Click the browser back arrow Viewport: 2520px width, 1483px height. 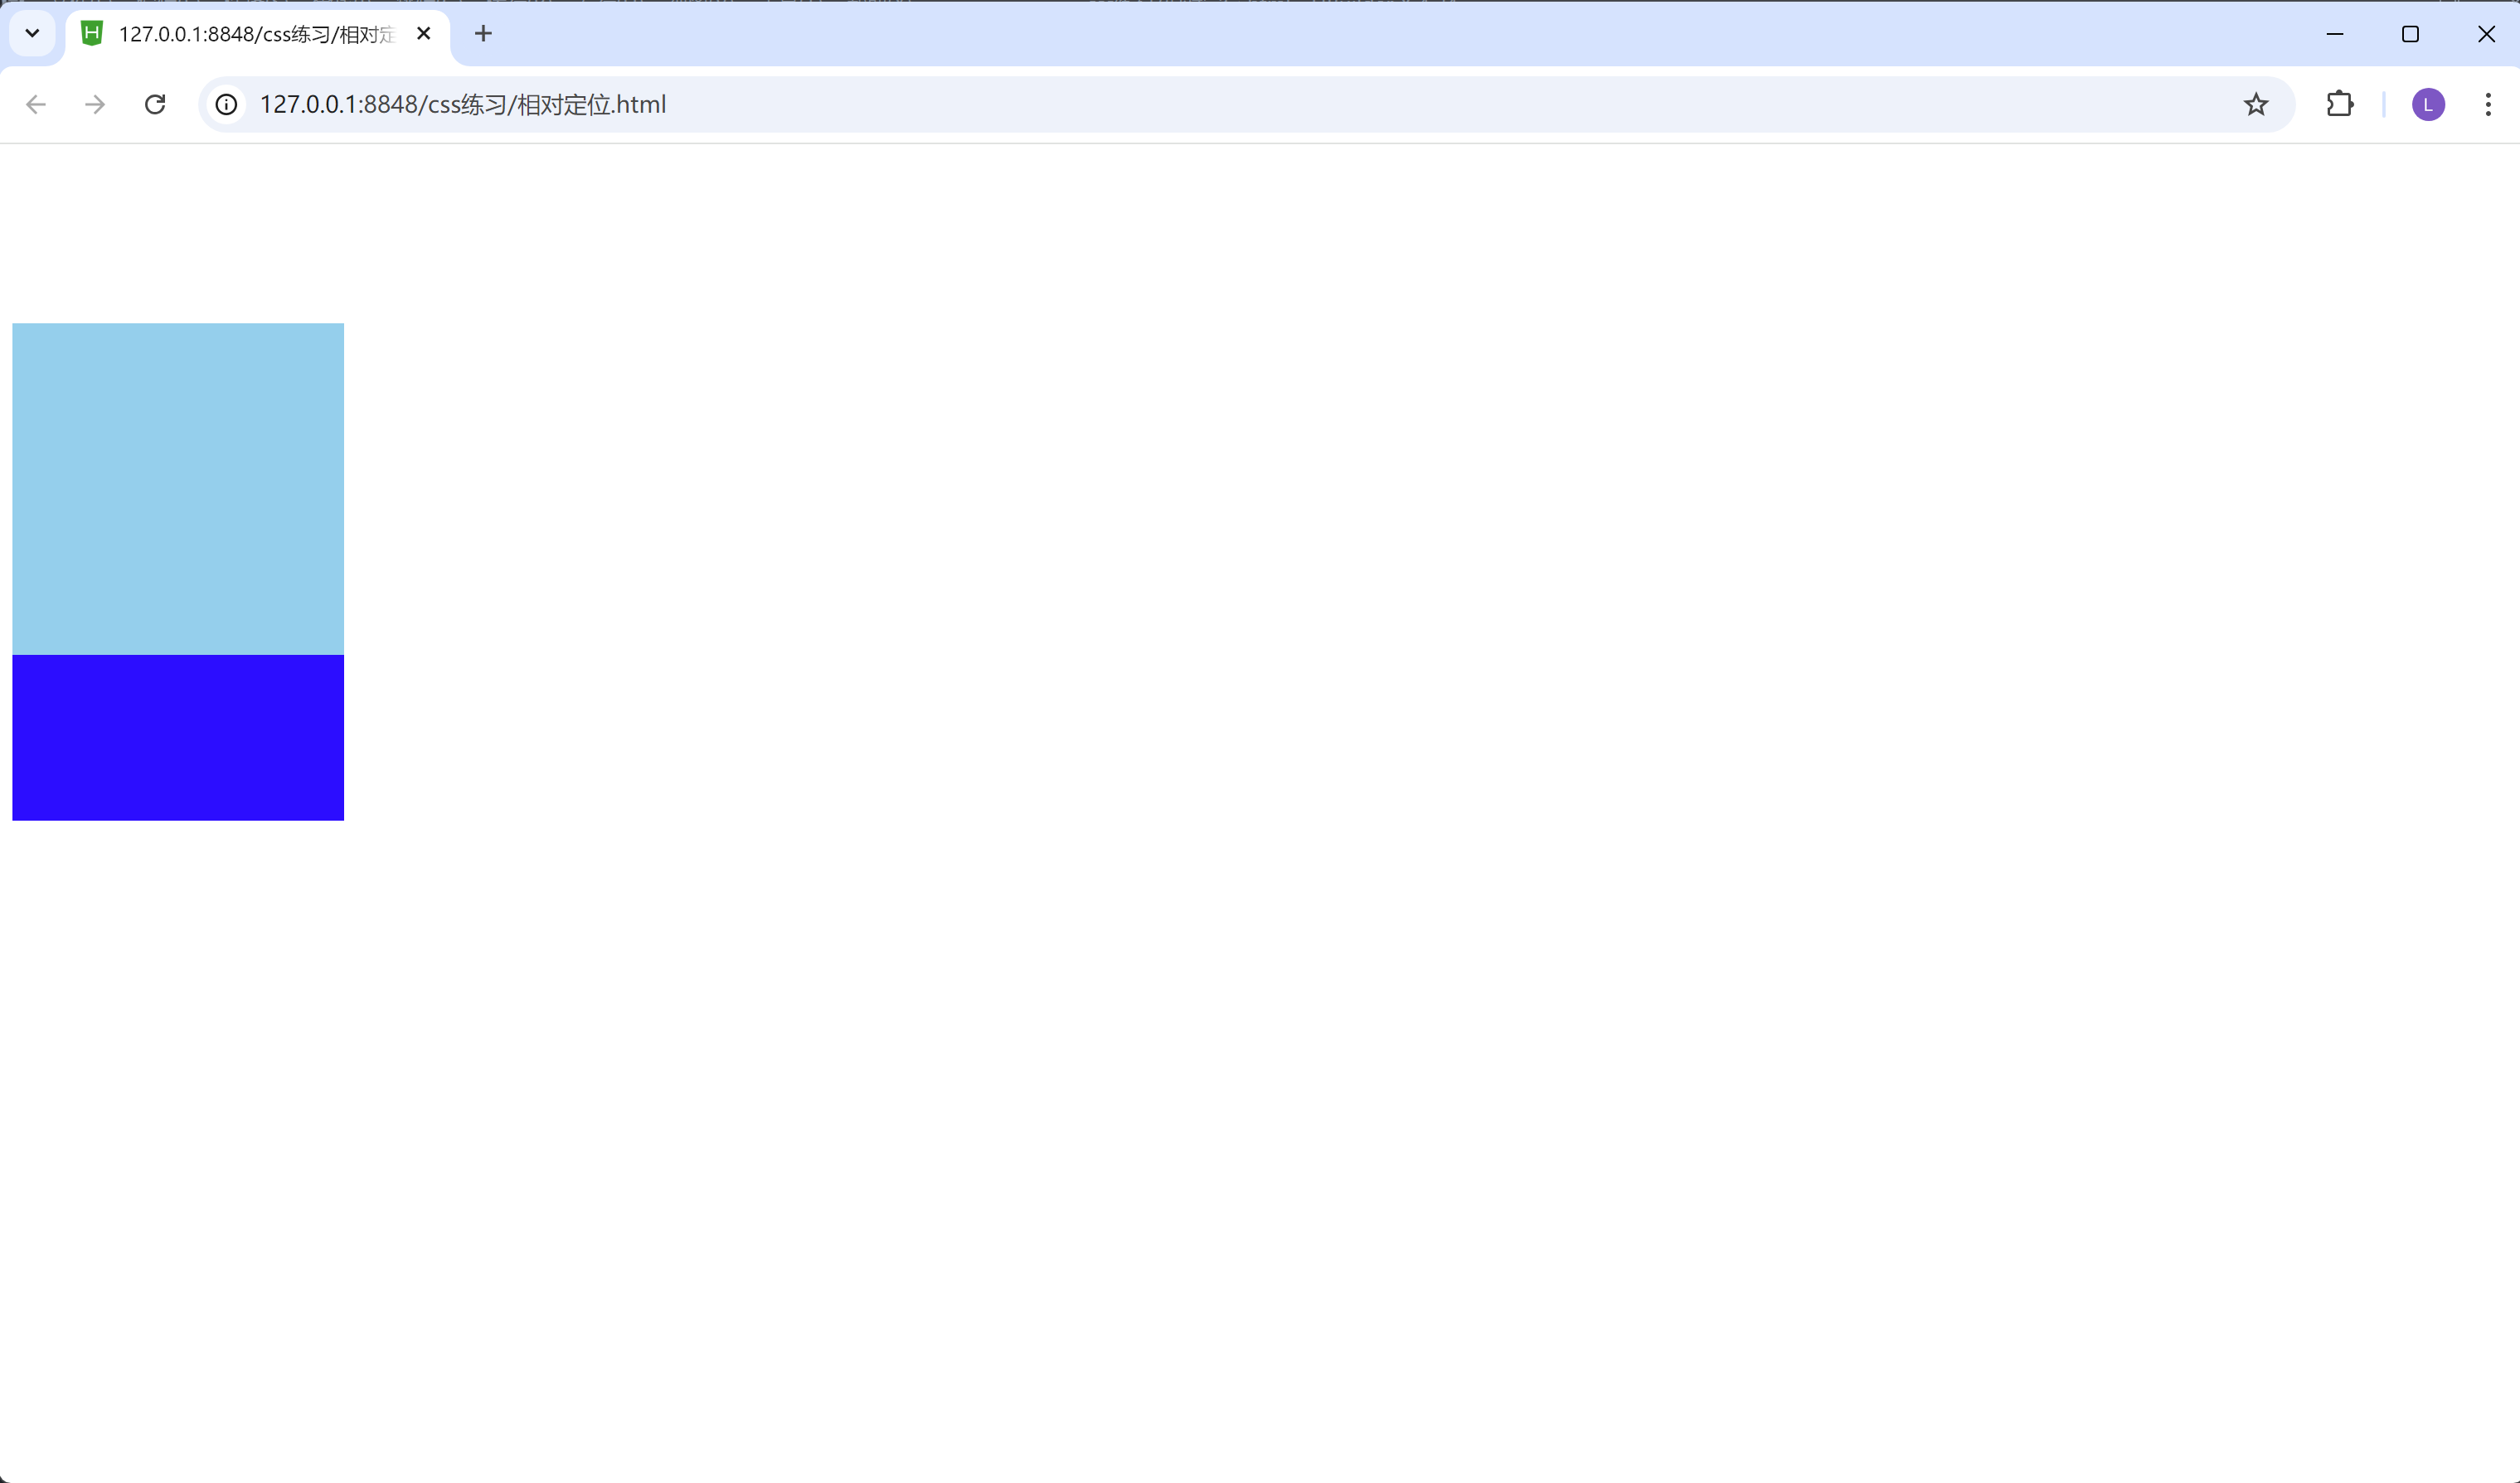pyautogui.click(x=36, y=104)
